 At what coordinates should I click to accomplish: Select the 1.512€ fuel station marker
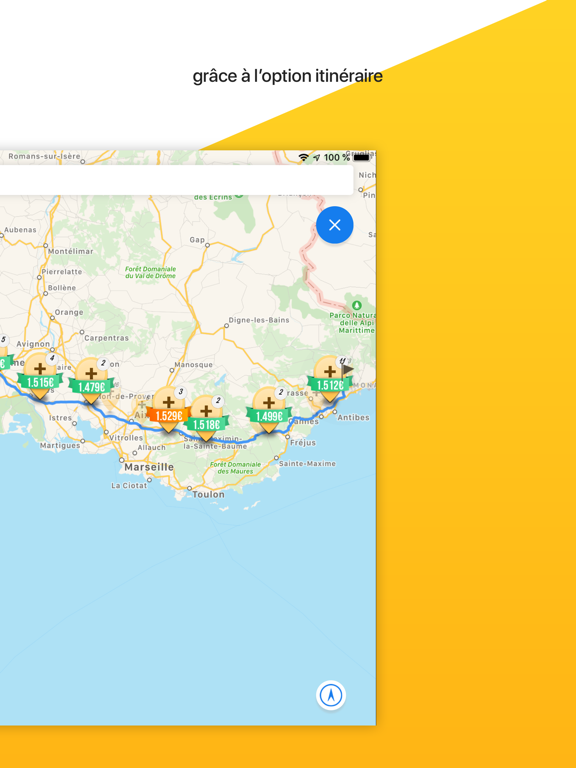[x=330, y=380]
